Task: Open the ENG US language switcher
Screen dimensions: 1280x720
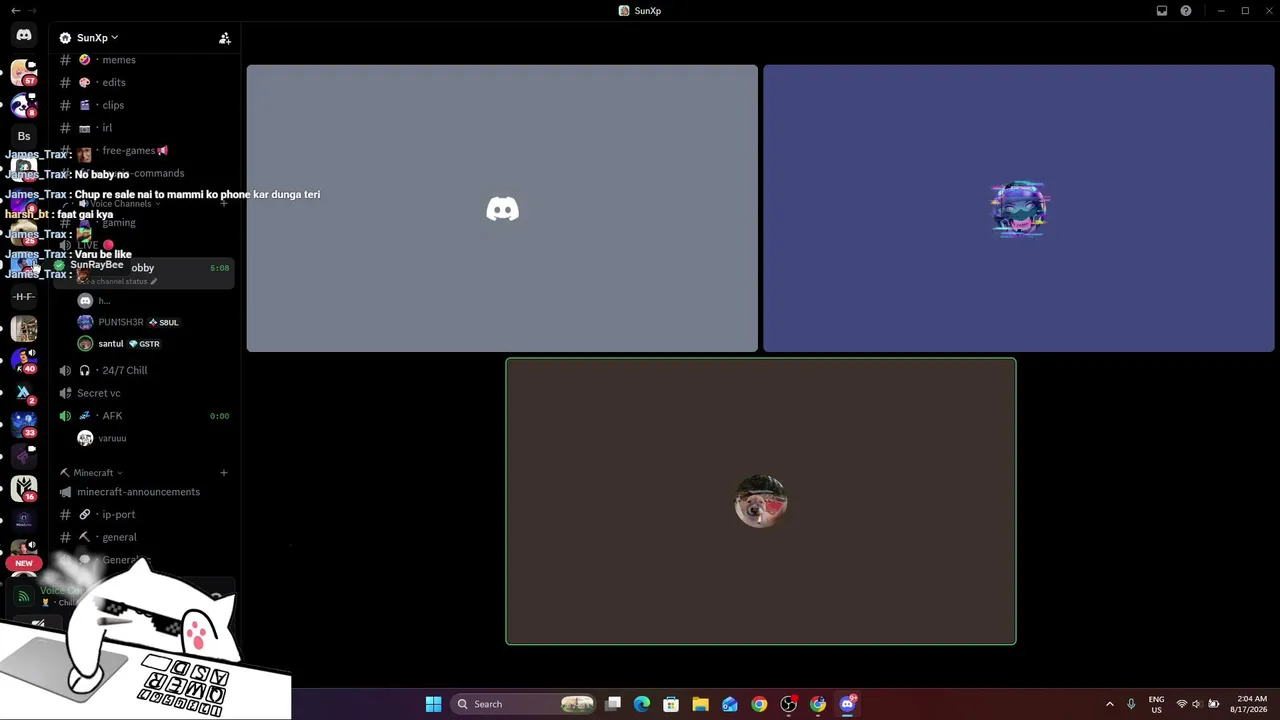Action: click(x=1156, y=704)
